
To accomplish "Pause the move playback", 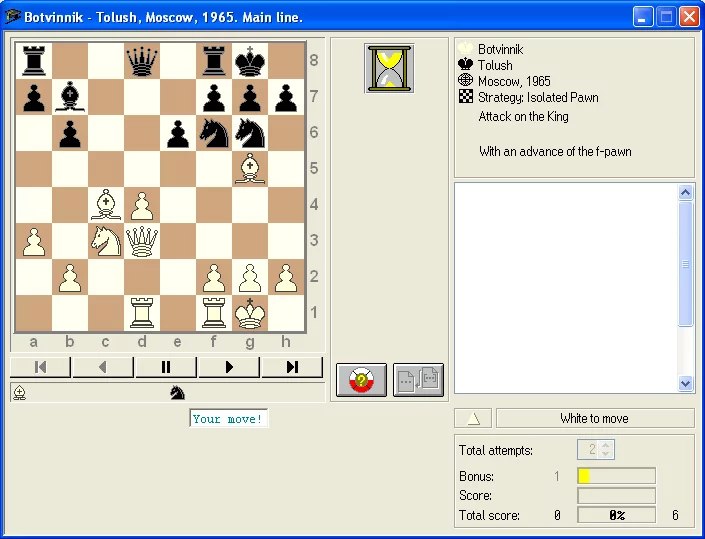I will 166,367.
